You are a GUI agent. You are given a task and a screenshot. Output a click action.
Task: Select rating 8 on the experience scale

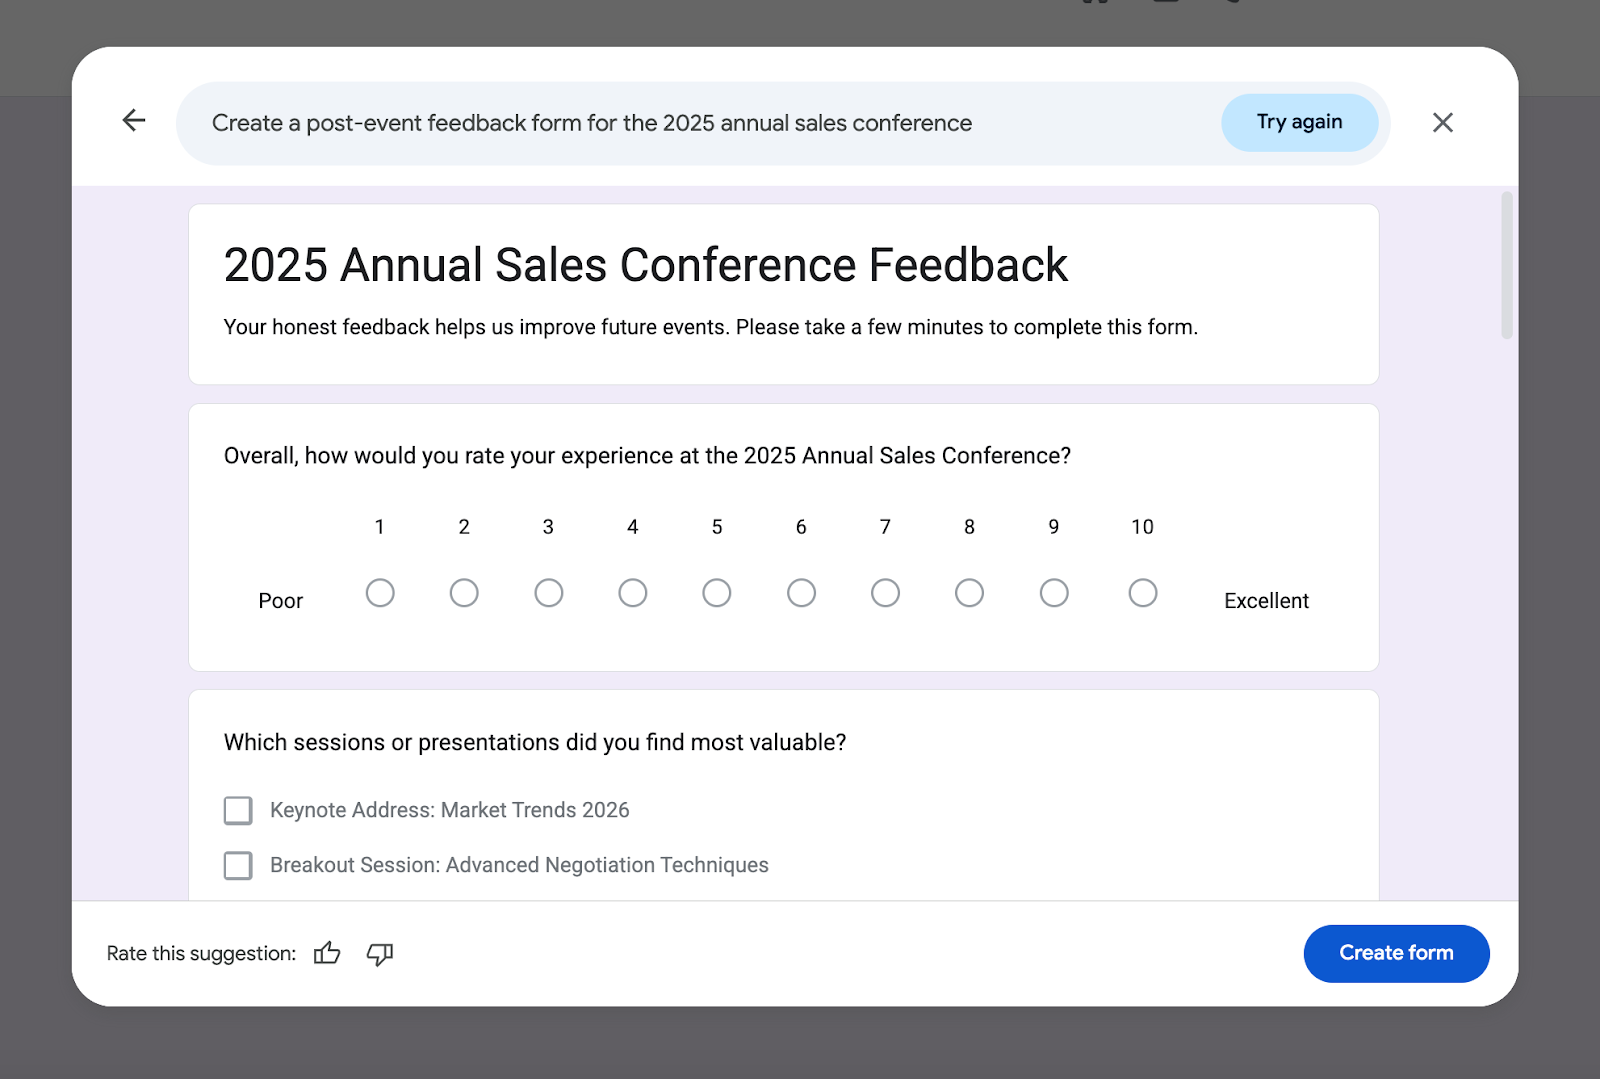[969, 593]
